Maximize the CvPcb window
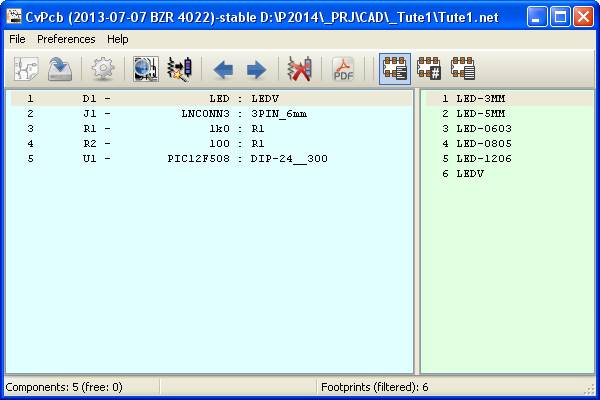Viewport: 600px width, 400px height. 560,17
